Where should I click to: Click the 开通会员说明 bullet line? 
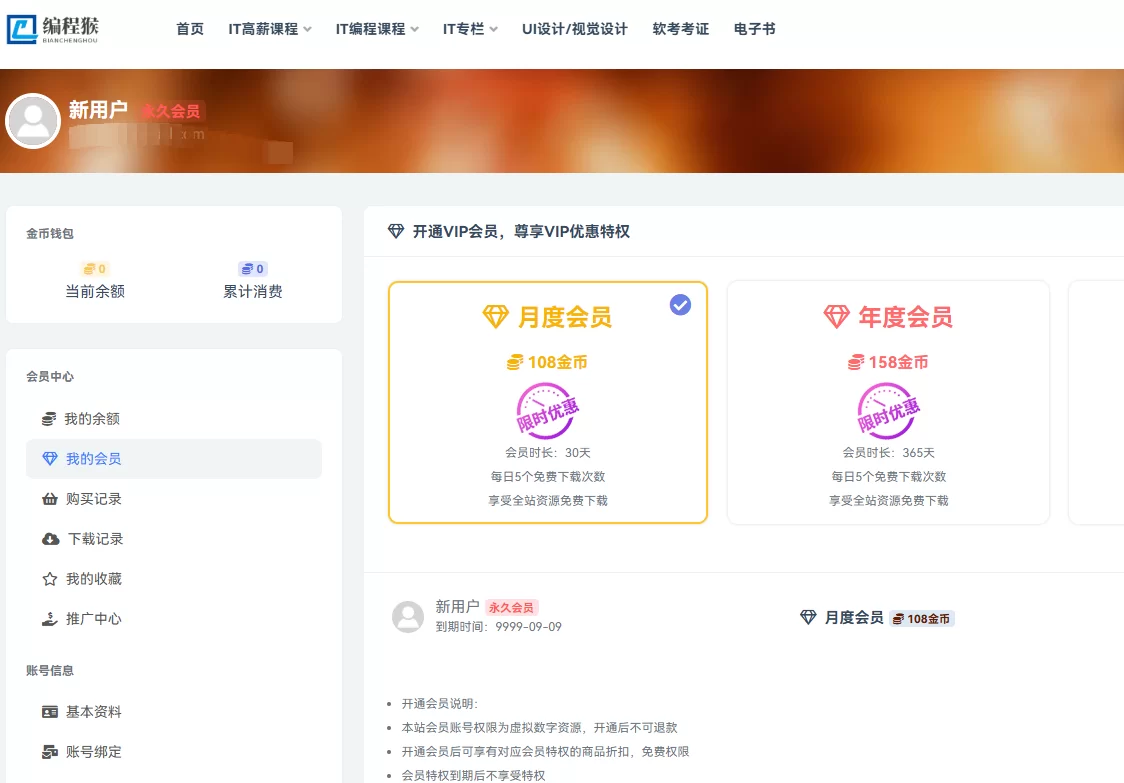point(439,703)
